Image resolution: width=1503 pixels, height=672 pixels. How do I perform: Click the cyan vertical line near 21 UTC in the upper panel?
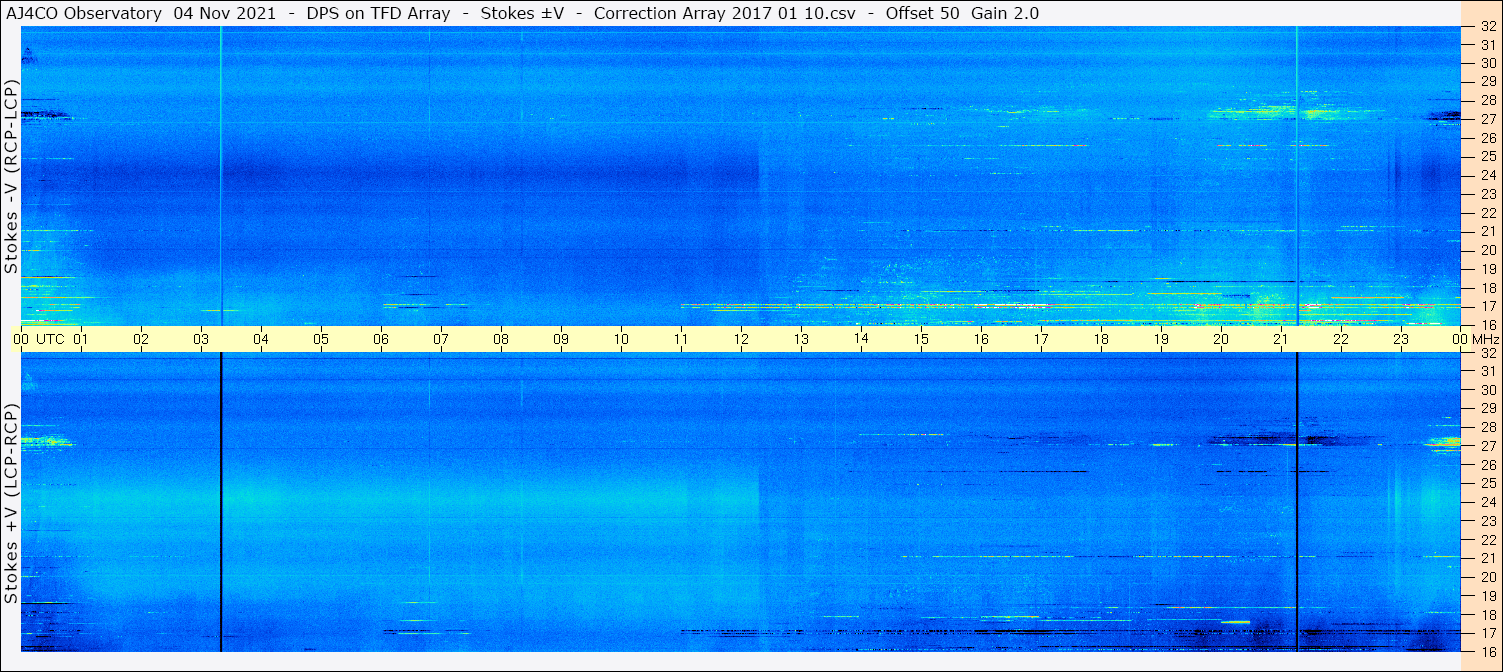pyautogui.click(x=1297, y=176)
